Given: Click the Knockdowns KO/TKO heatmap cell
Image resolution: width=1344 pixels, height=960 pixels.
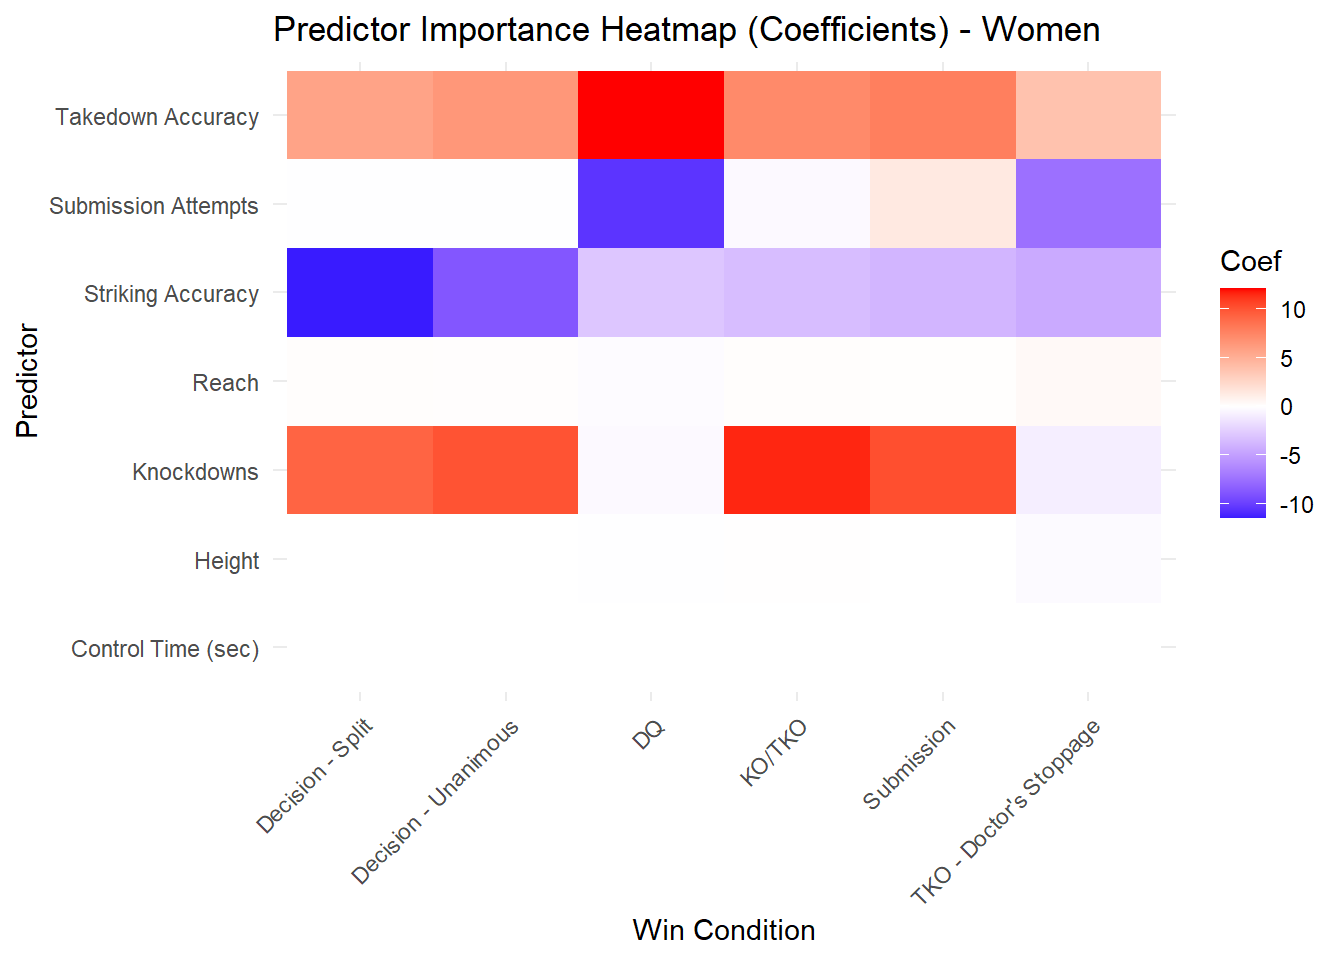Looking at the screenshot, I should coord(797,470).
